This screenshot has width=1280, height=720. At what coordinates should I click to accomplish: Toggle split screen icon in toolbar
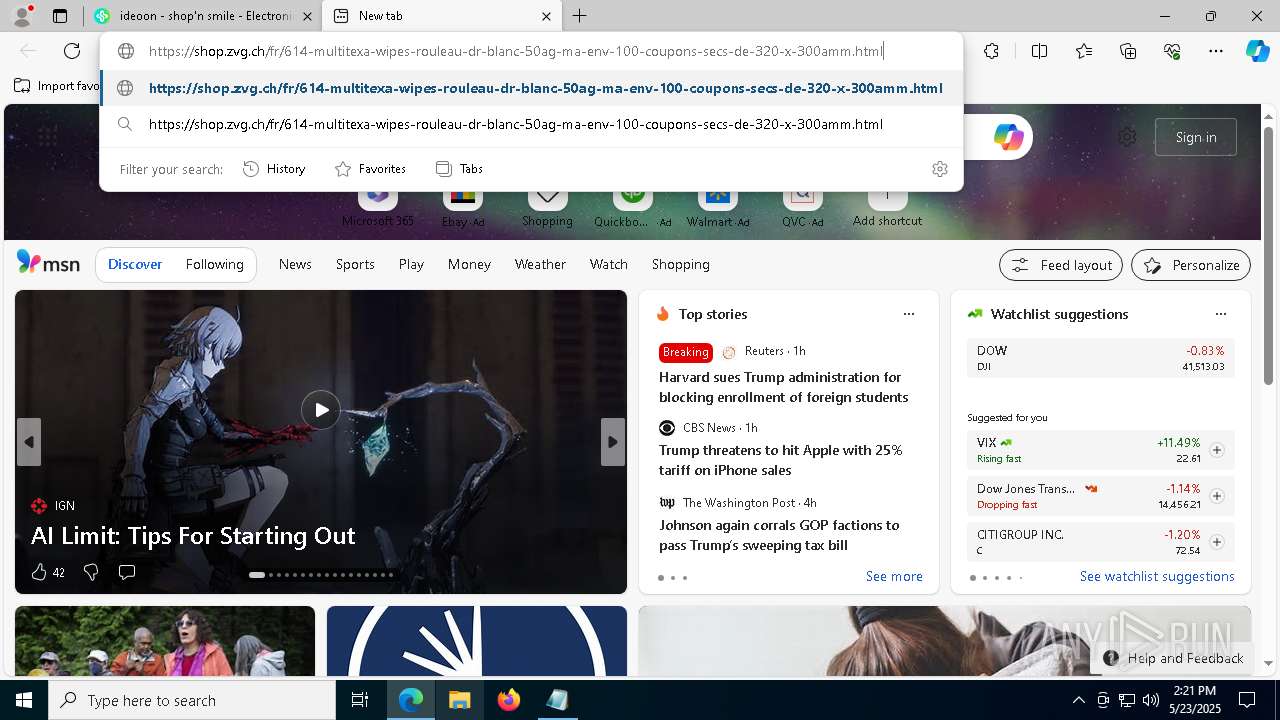tap(1039, 51)
